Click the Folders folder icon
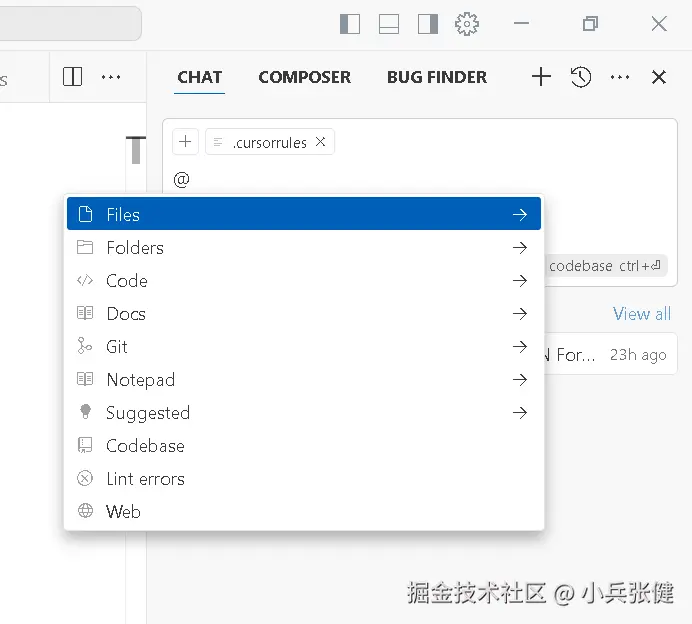The image size is (692, 624). click(85, 247)
